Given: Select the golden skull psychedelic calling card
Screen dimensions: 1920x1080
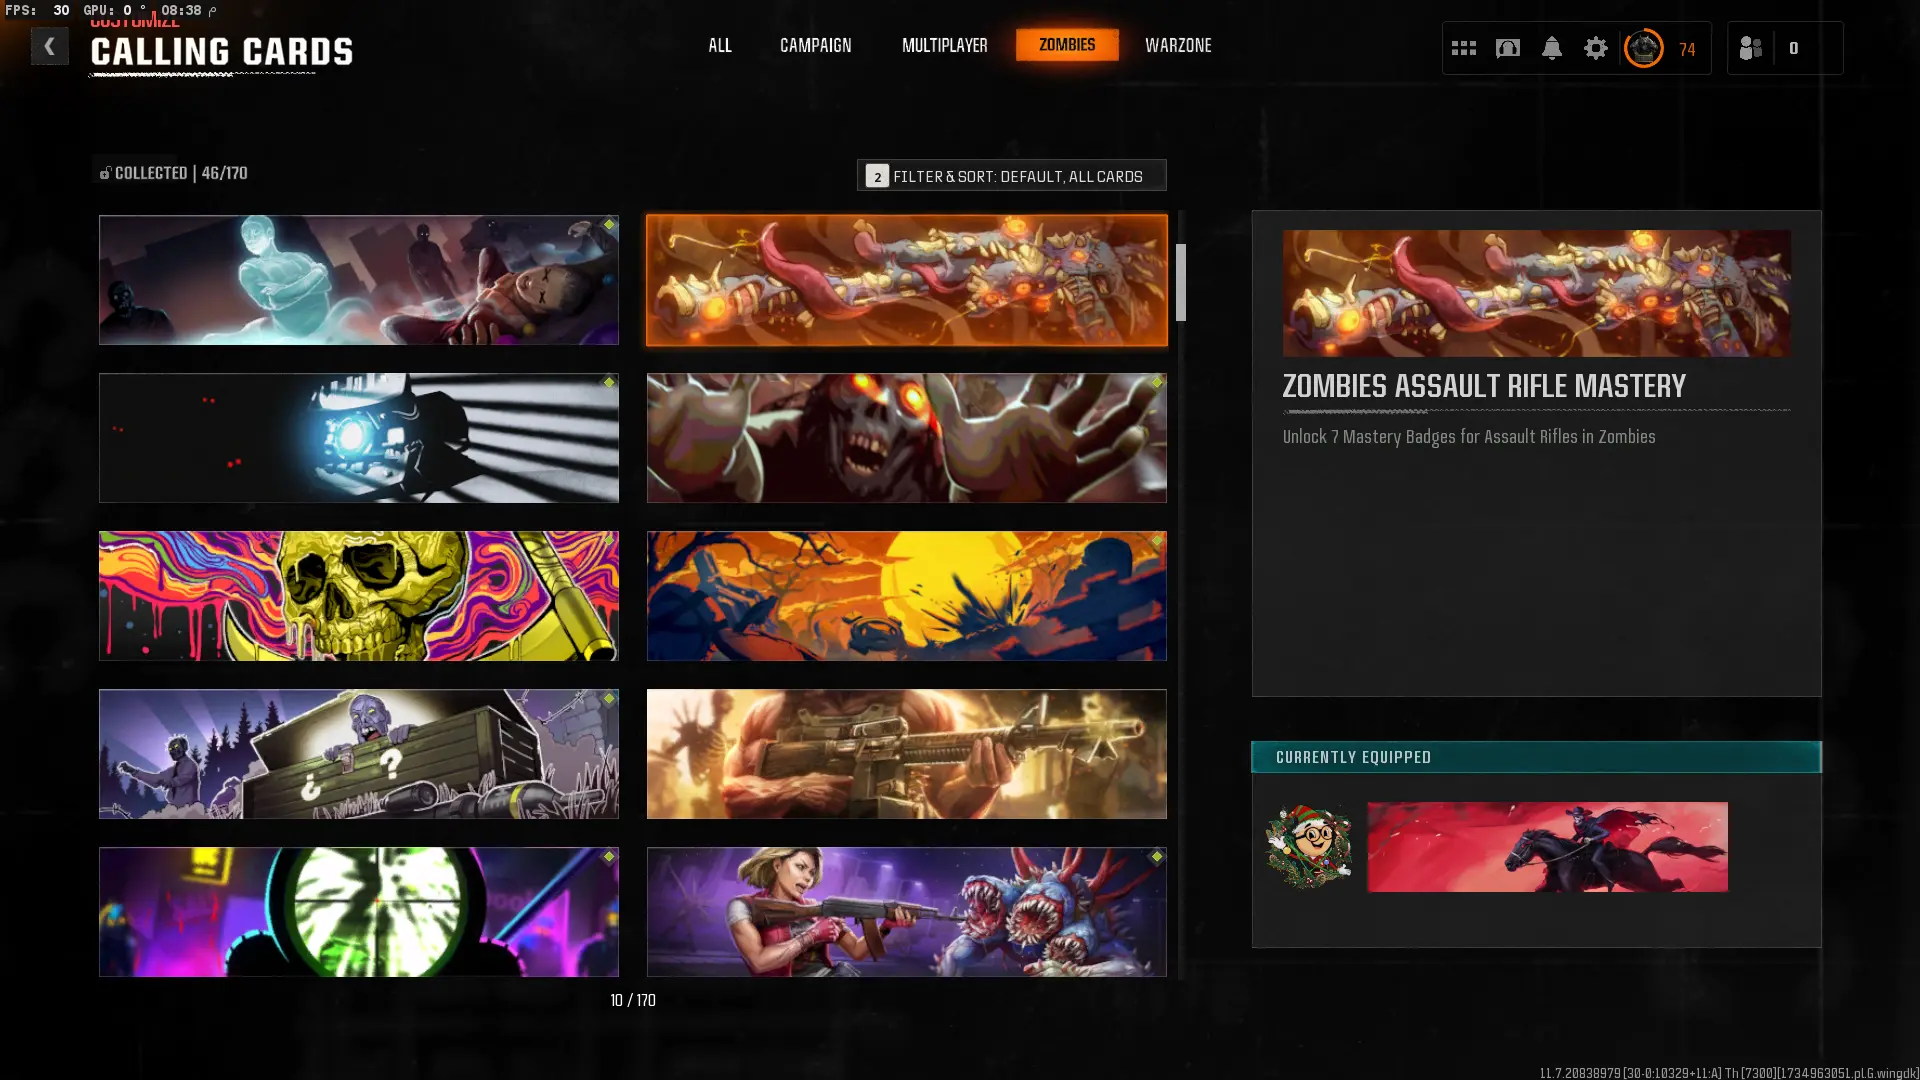Looking at the screenshot, I should pos(358,596).
